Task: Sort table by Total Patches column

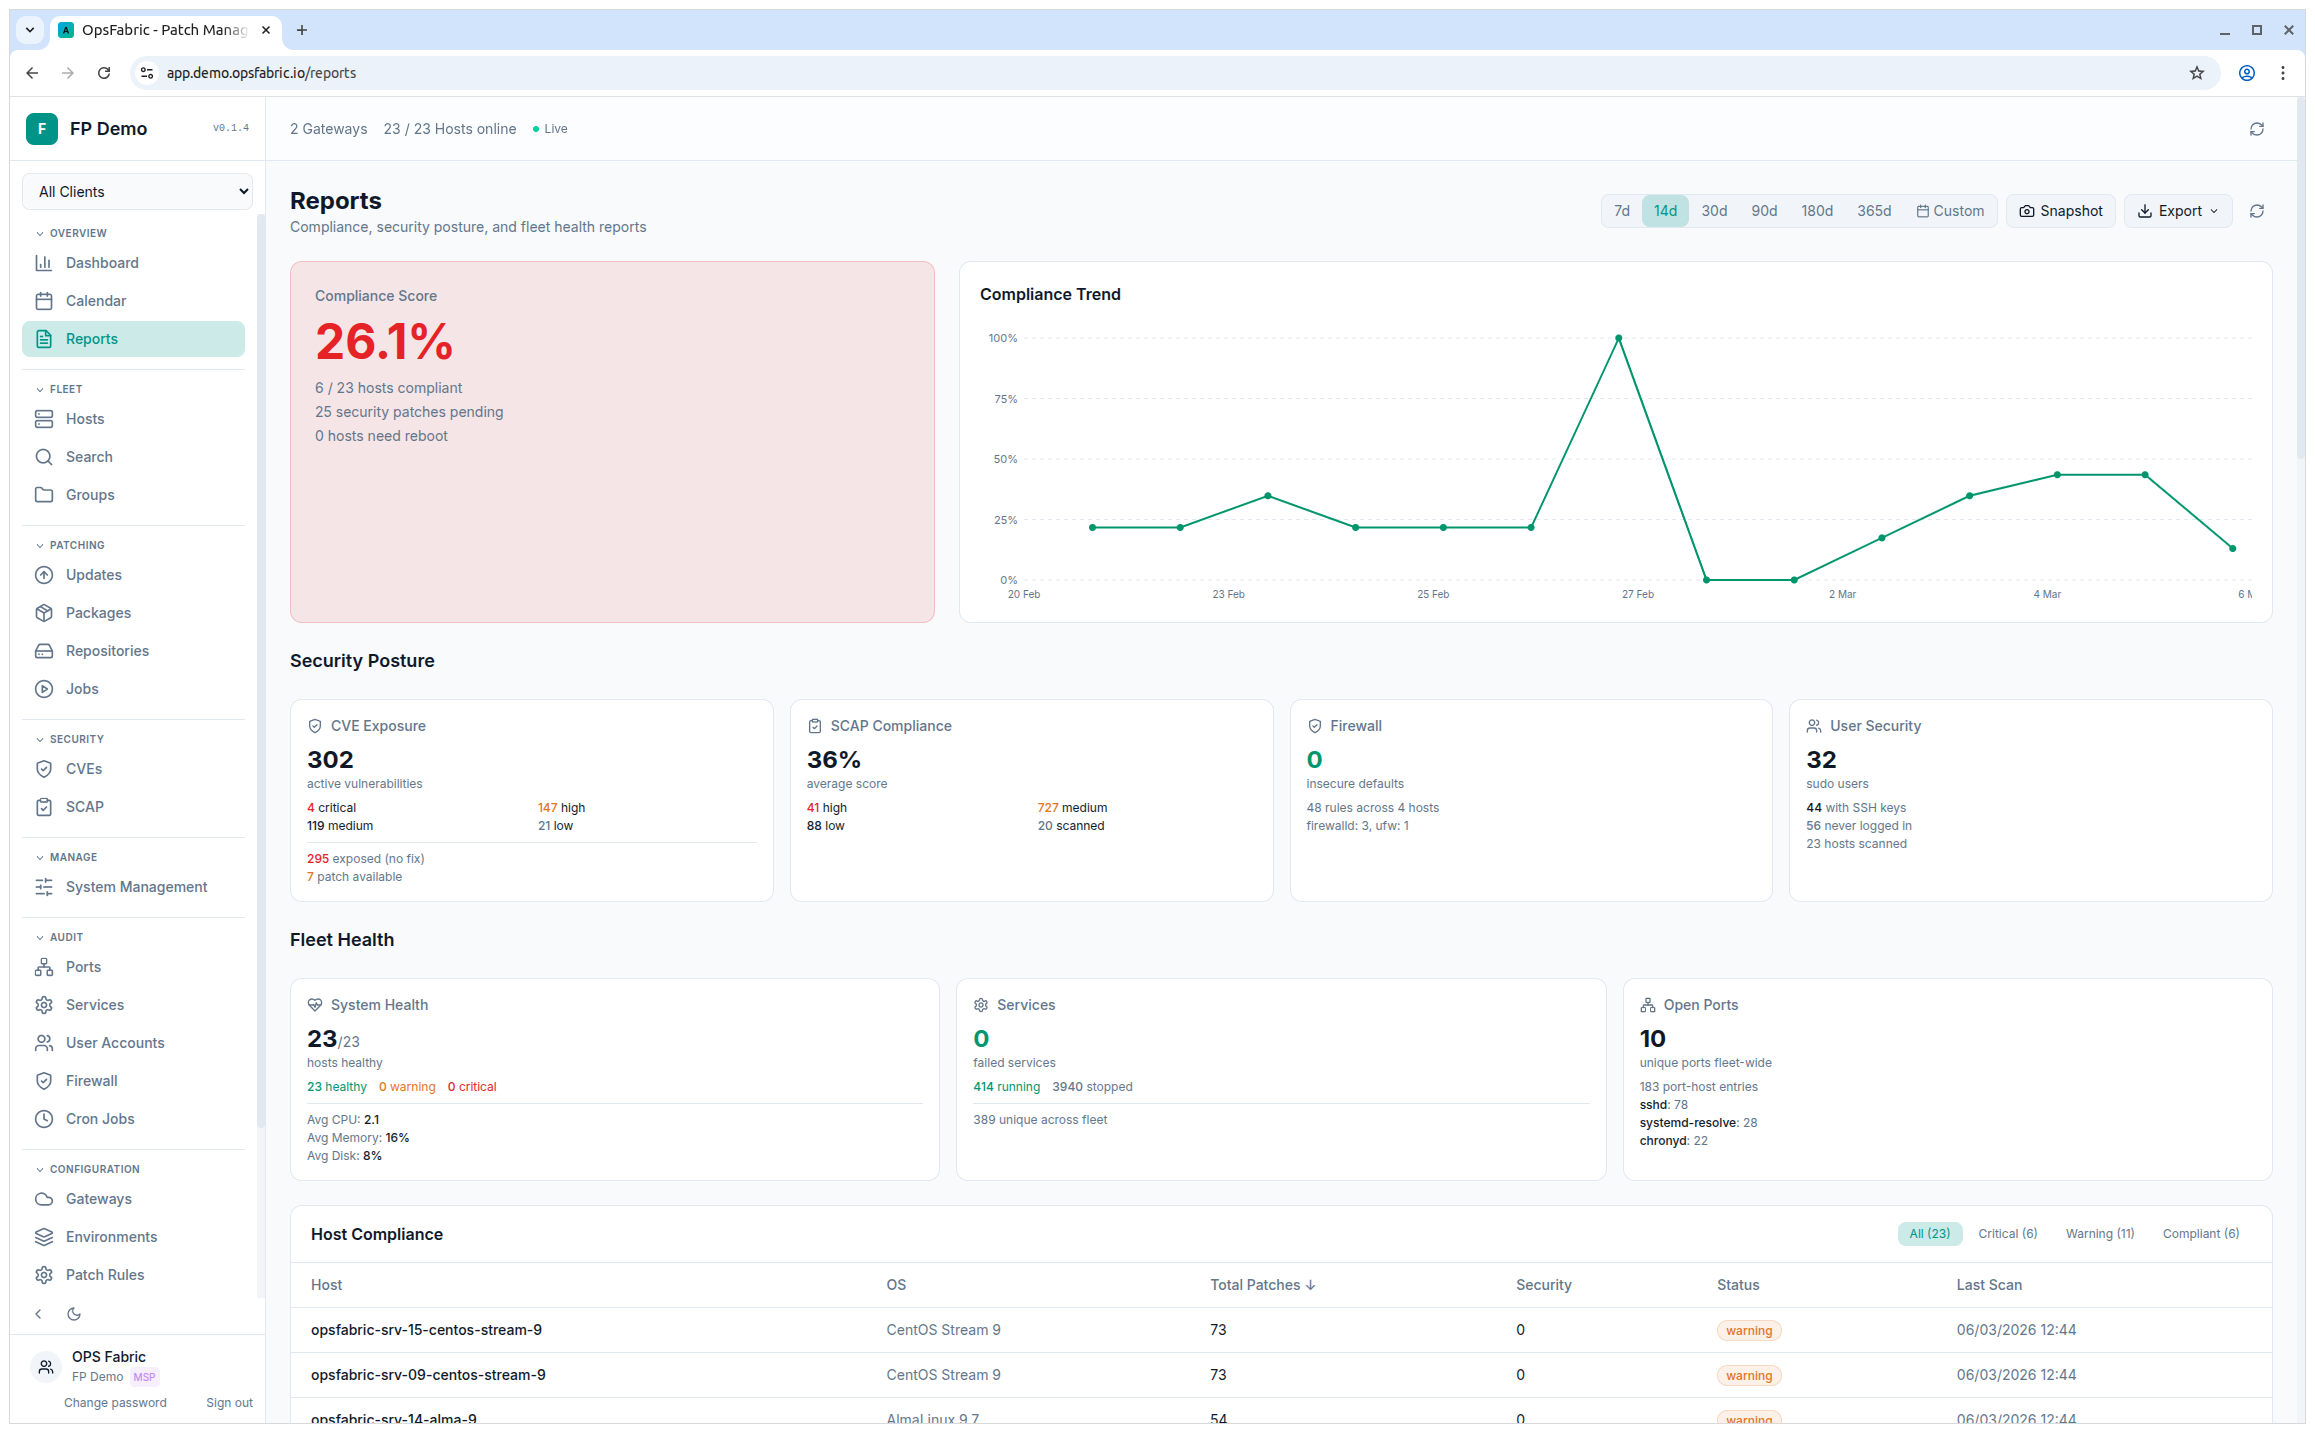Action: 1262,1284
